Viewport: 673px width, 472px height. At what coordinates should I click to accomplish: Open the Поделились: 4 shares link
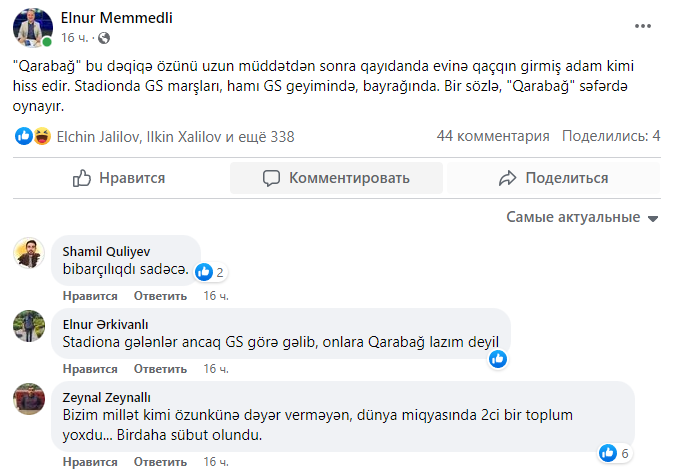click(610, 136)
